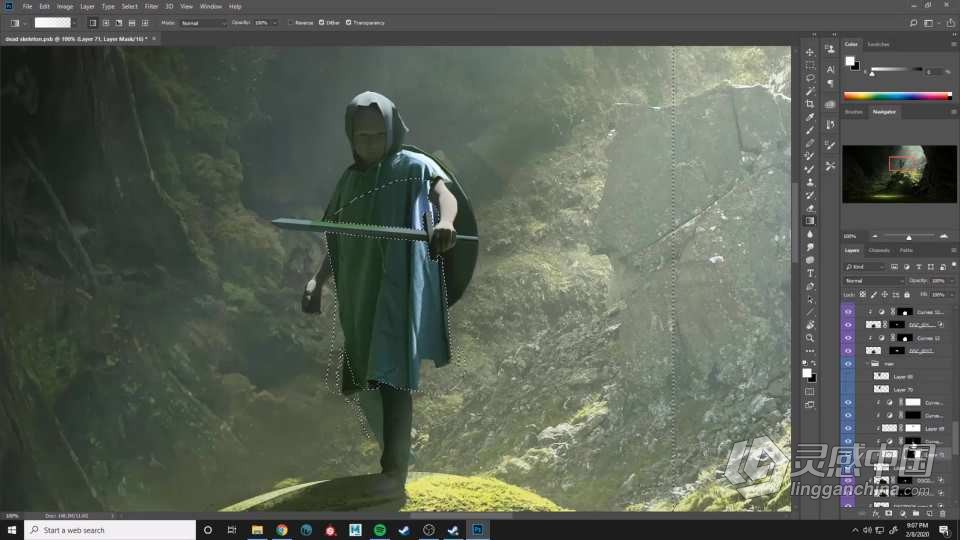
Task: Choose the Reflected Gradient style
Action: (132, 23)
